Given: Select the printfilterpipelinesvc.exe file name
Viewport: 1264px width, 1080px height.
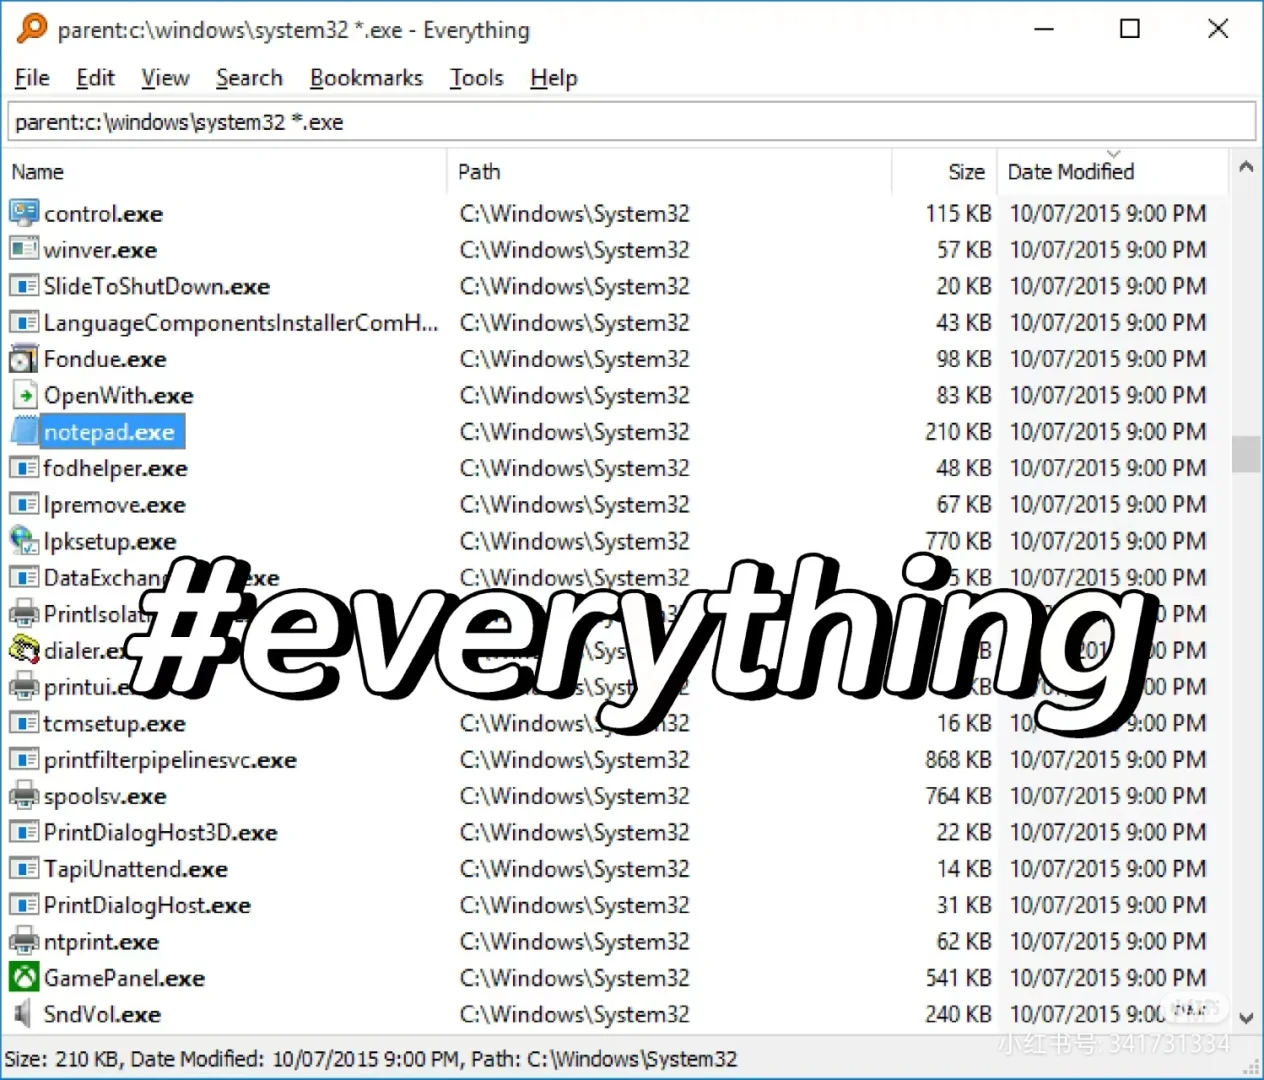Looking at the screenshot, I should 170,760.
